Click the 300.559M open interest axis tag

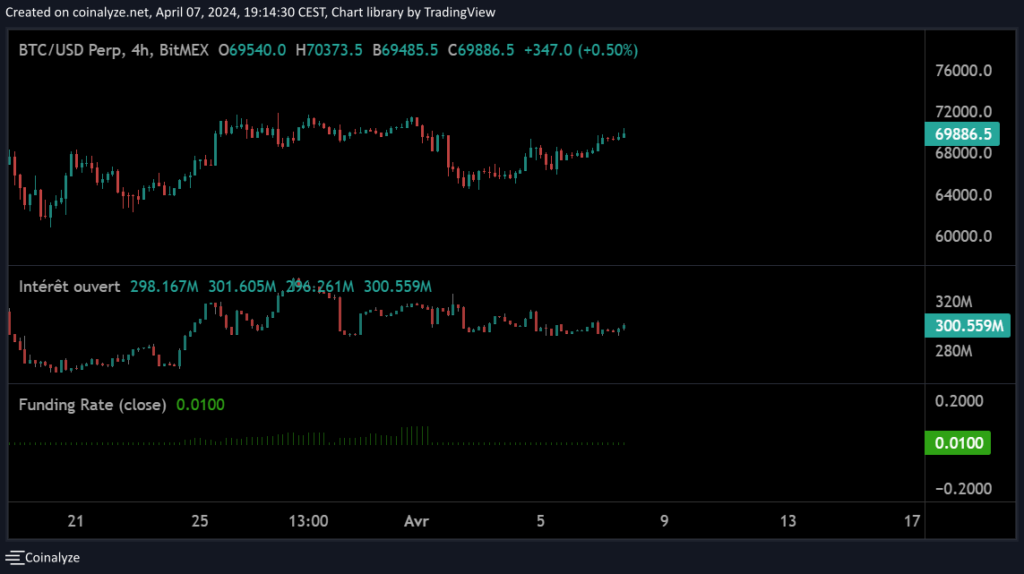(x=966, y=325)
